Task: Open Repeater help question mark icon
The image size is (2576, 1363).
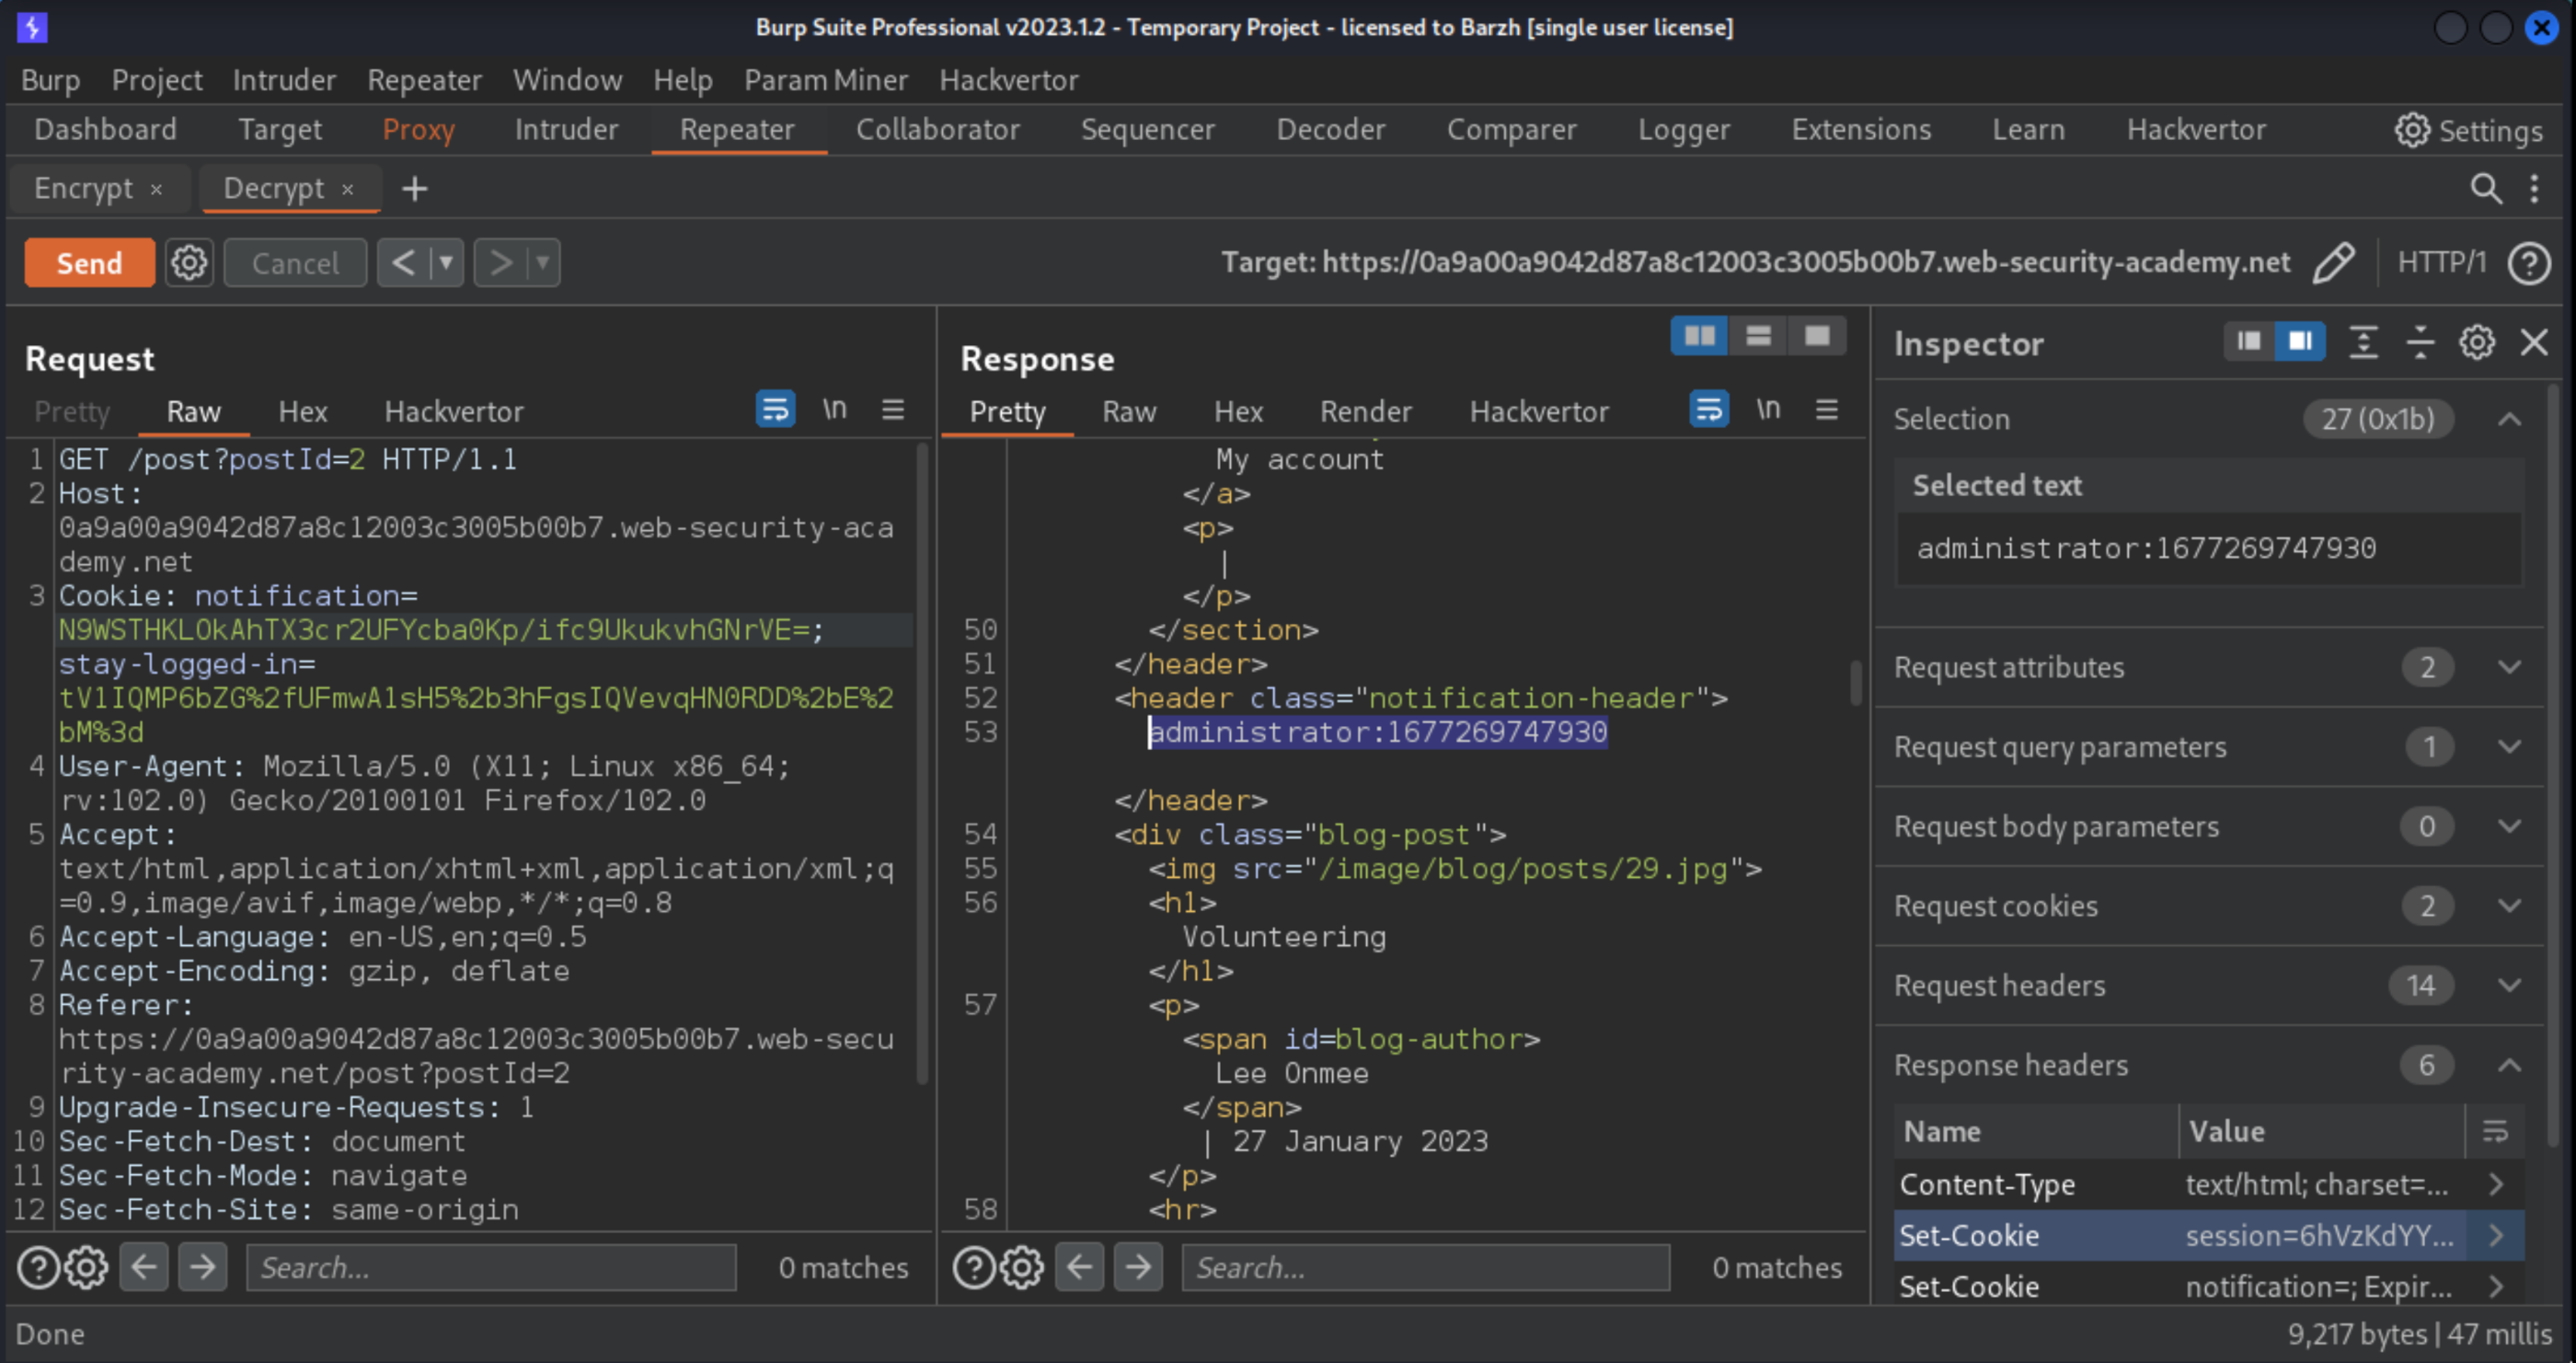Action: [2529, 263]
